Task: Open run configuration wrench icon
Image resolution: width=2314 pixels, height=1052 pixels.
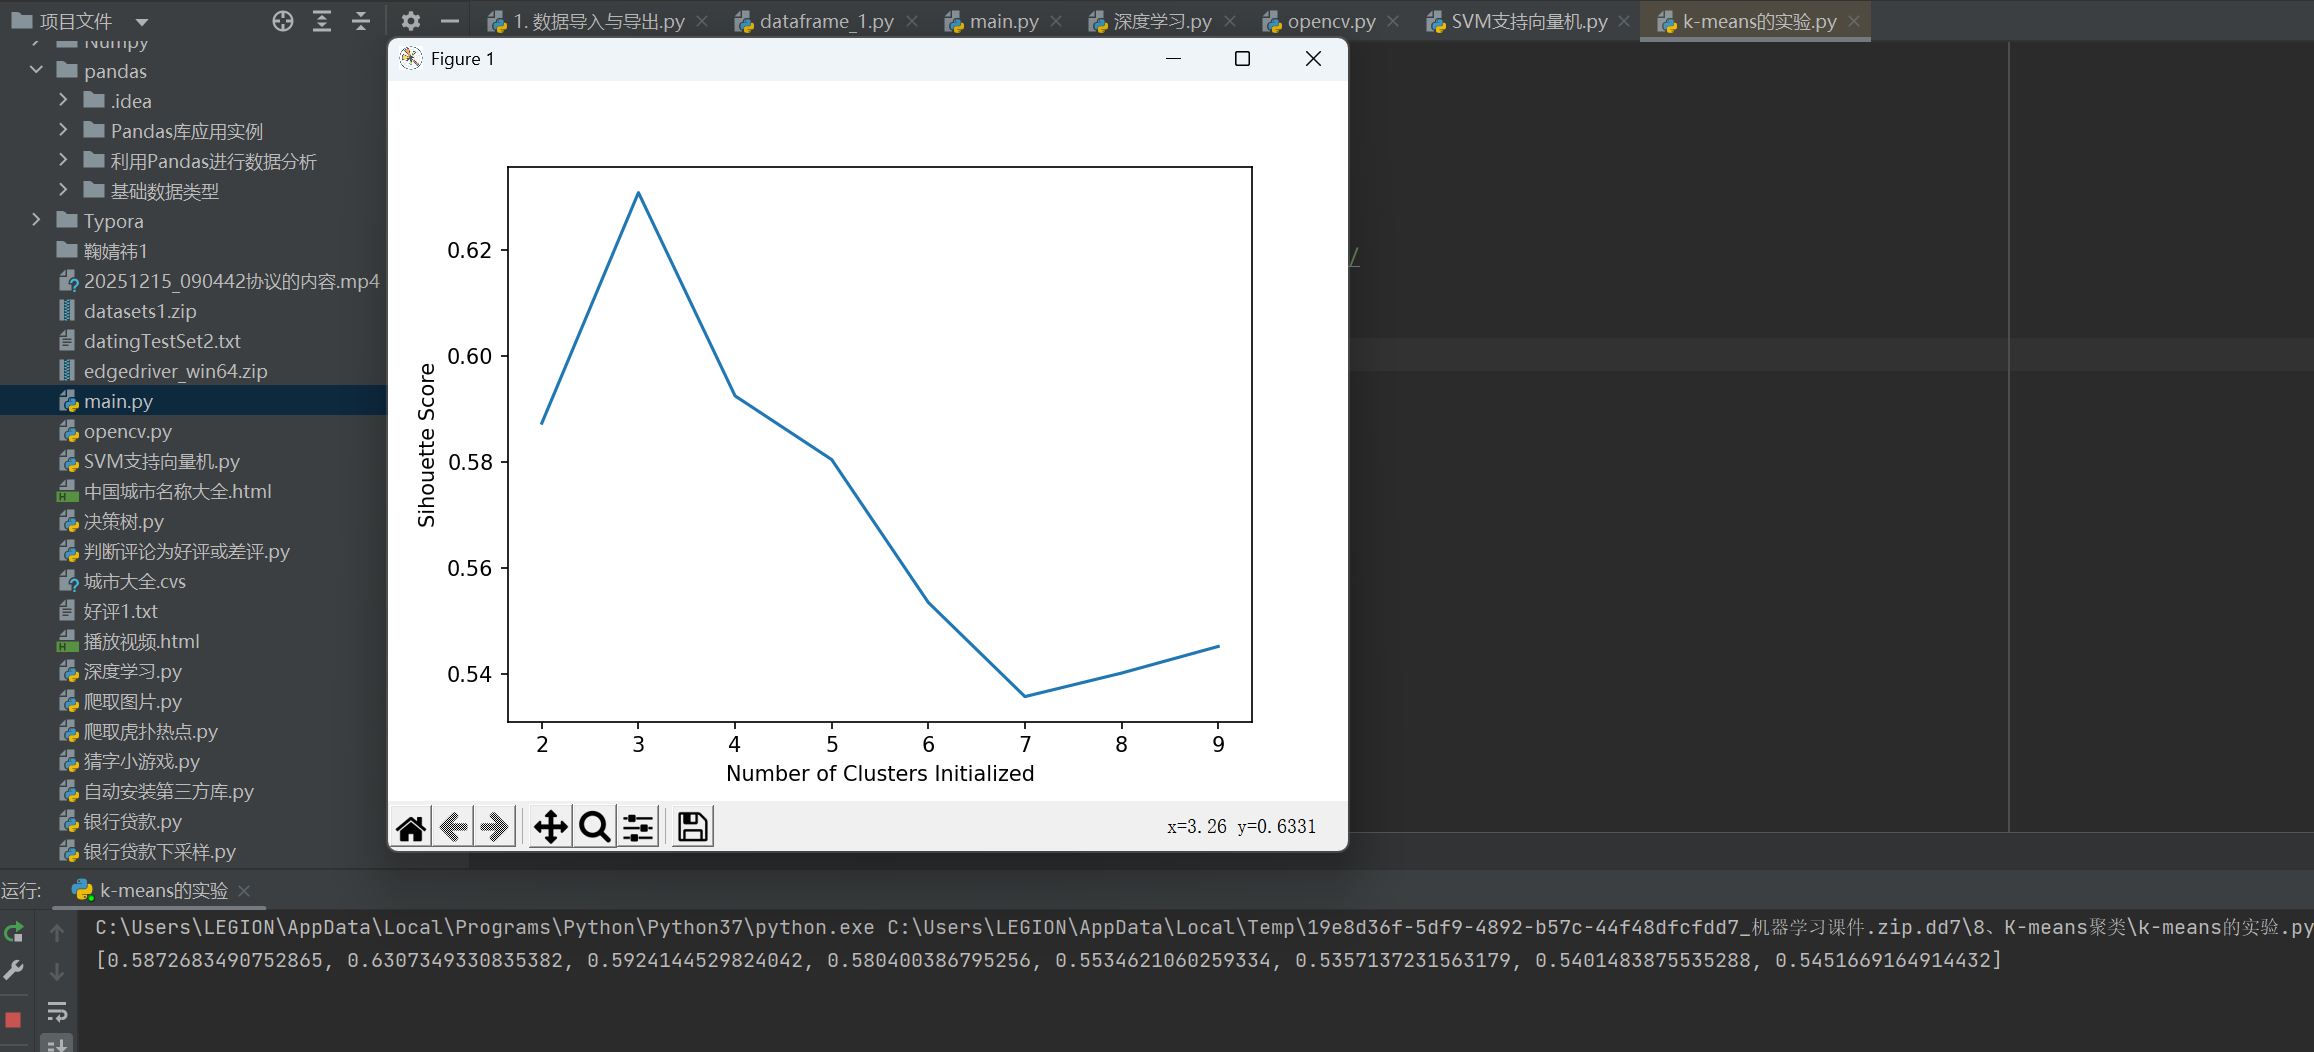Action: click(x=14, y=971)
